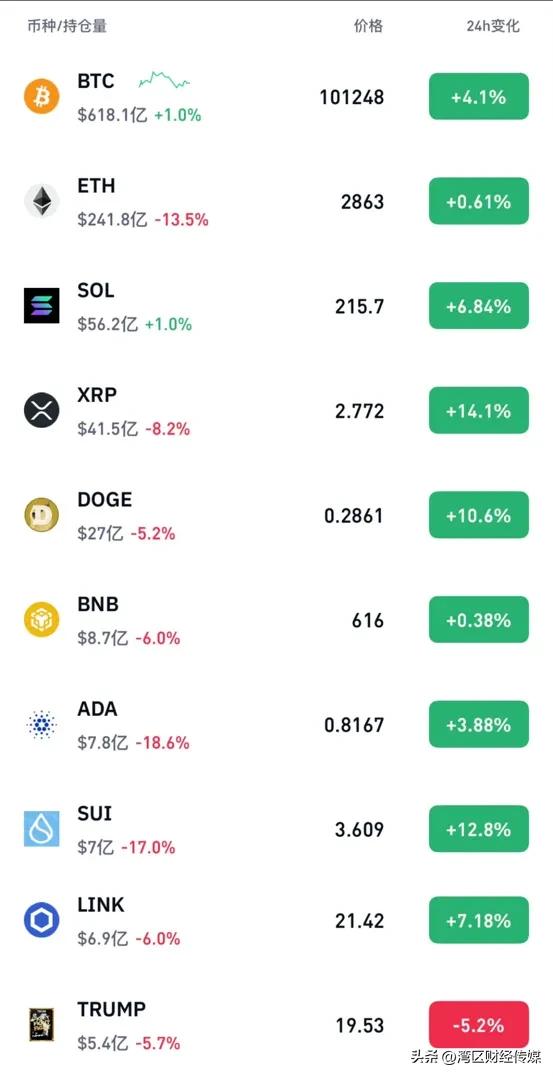Open the yellow BNB coin icon
Image resolution: width=553 pixels, height=1076 pixels.
[42, 620]
